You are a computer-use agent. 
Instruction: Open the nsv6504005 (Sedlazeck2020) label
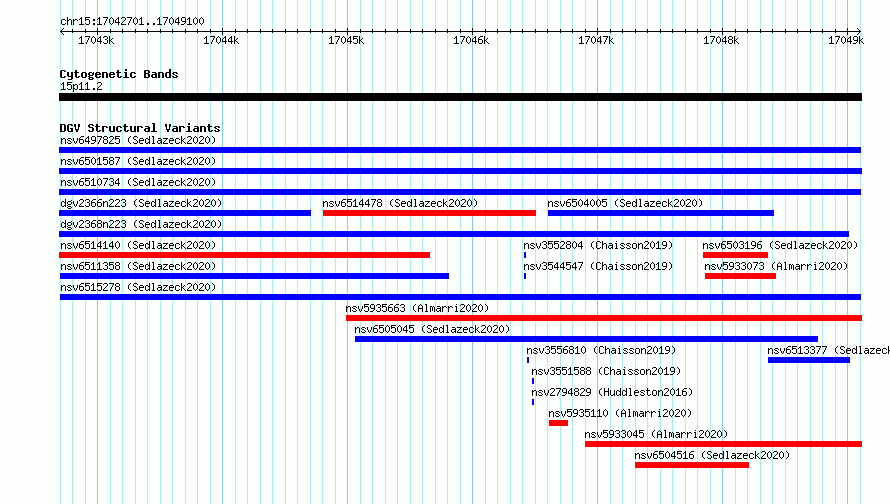tap(625, 203)
